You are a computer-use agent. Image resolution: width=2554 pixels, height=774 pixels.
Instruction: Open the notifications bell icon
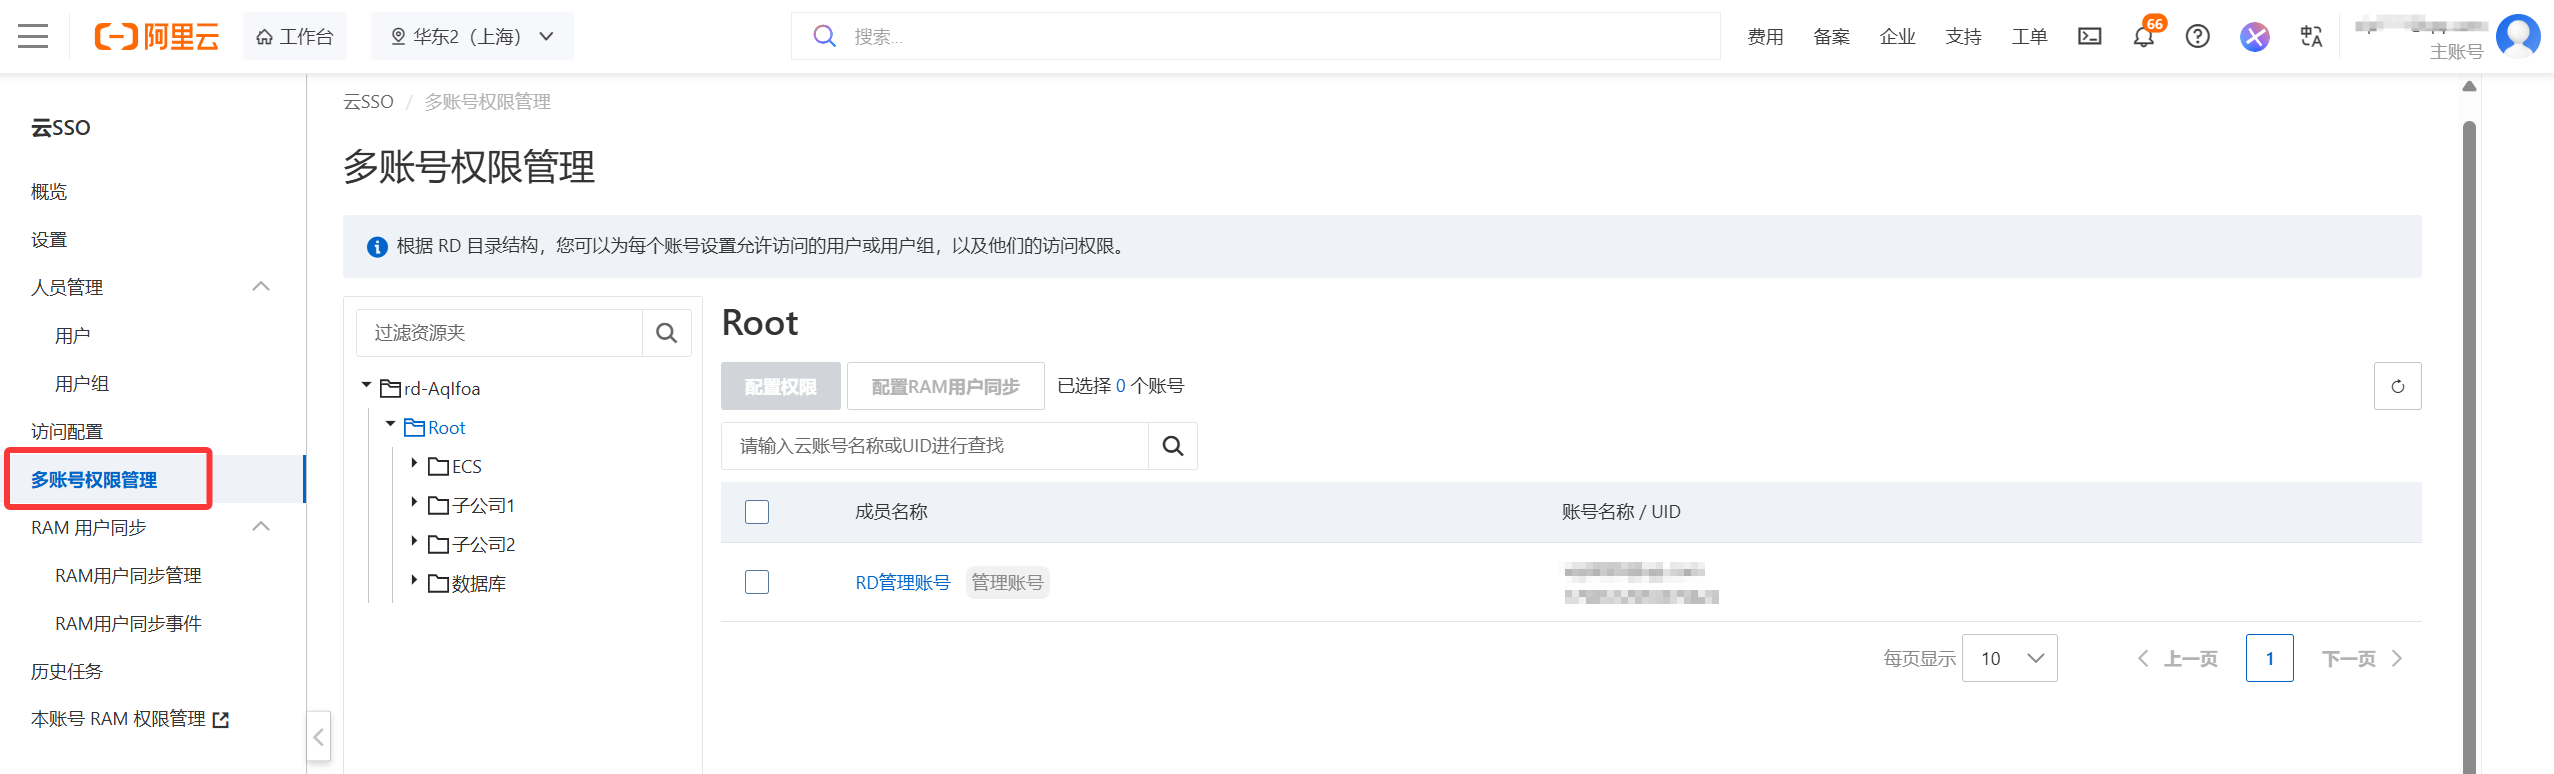click(x=2143, y=38)
